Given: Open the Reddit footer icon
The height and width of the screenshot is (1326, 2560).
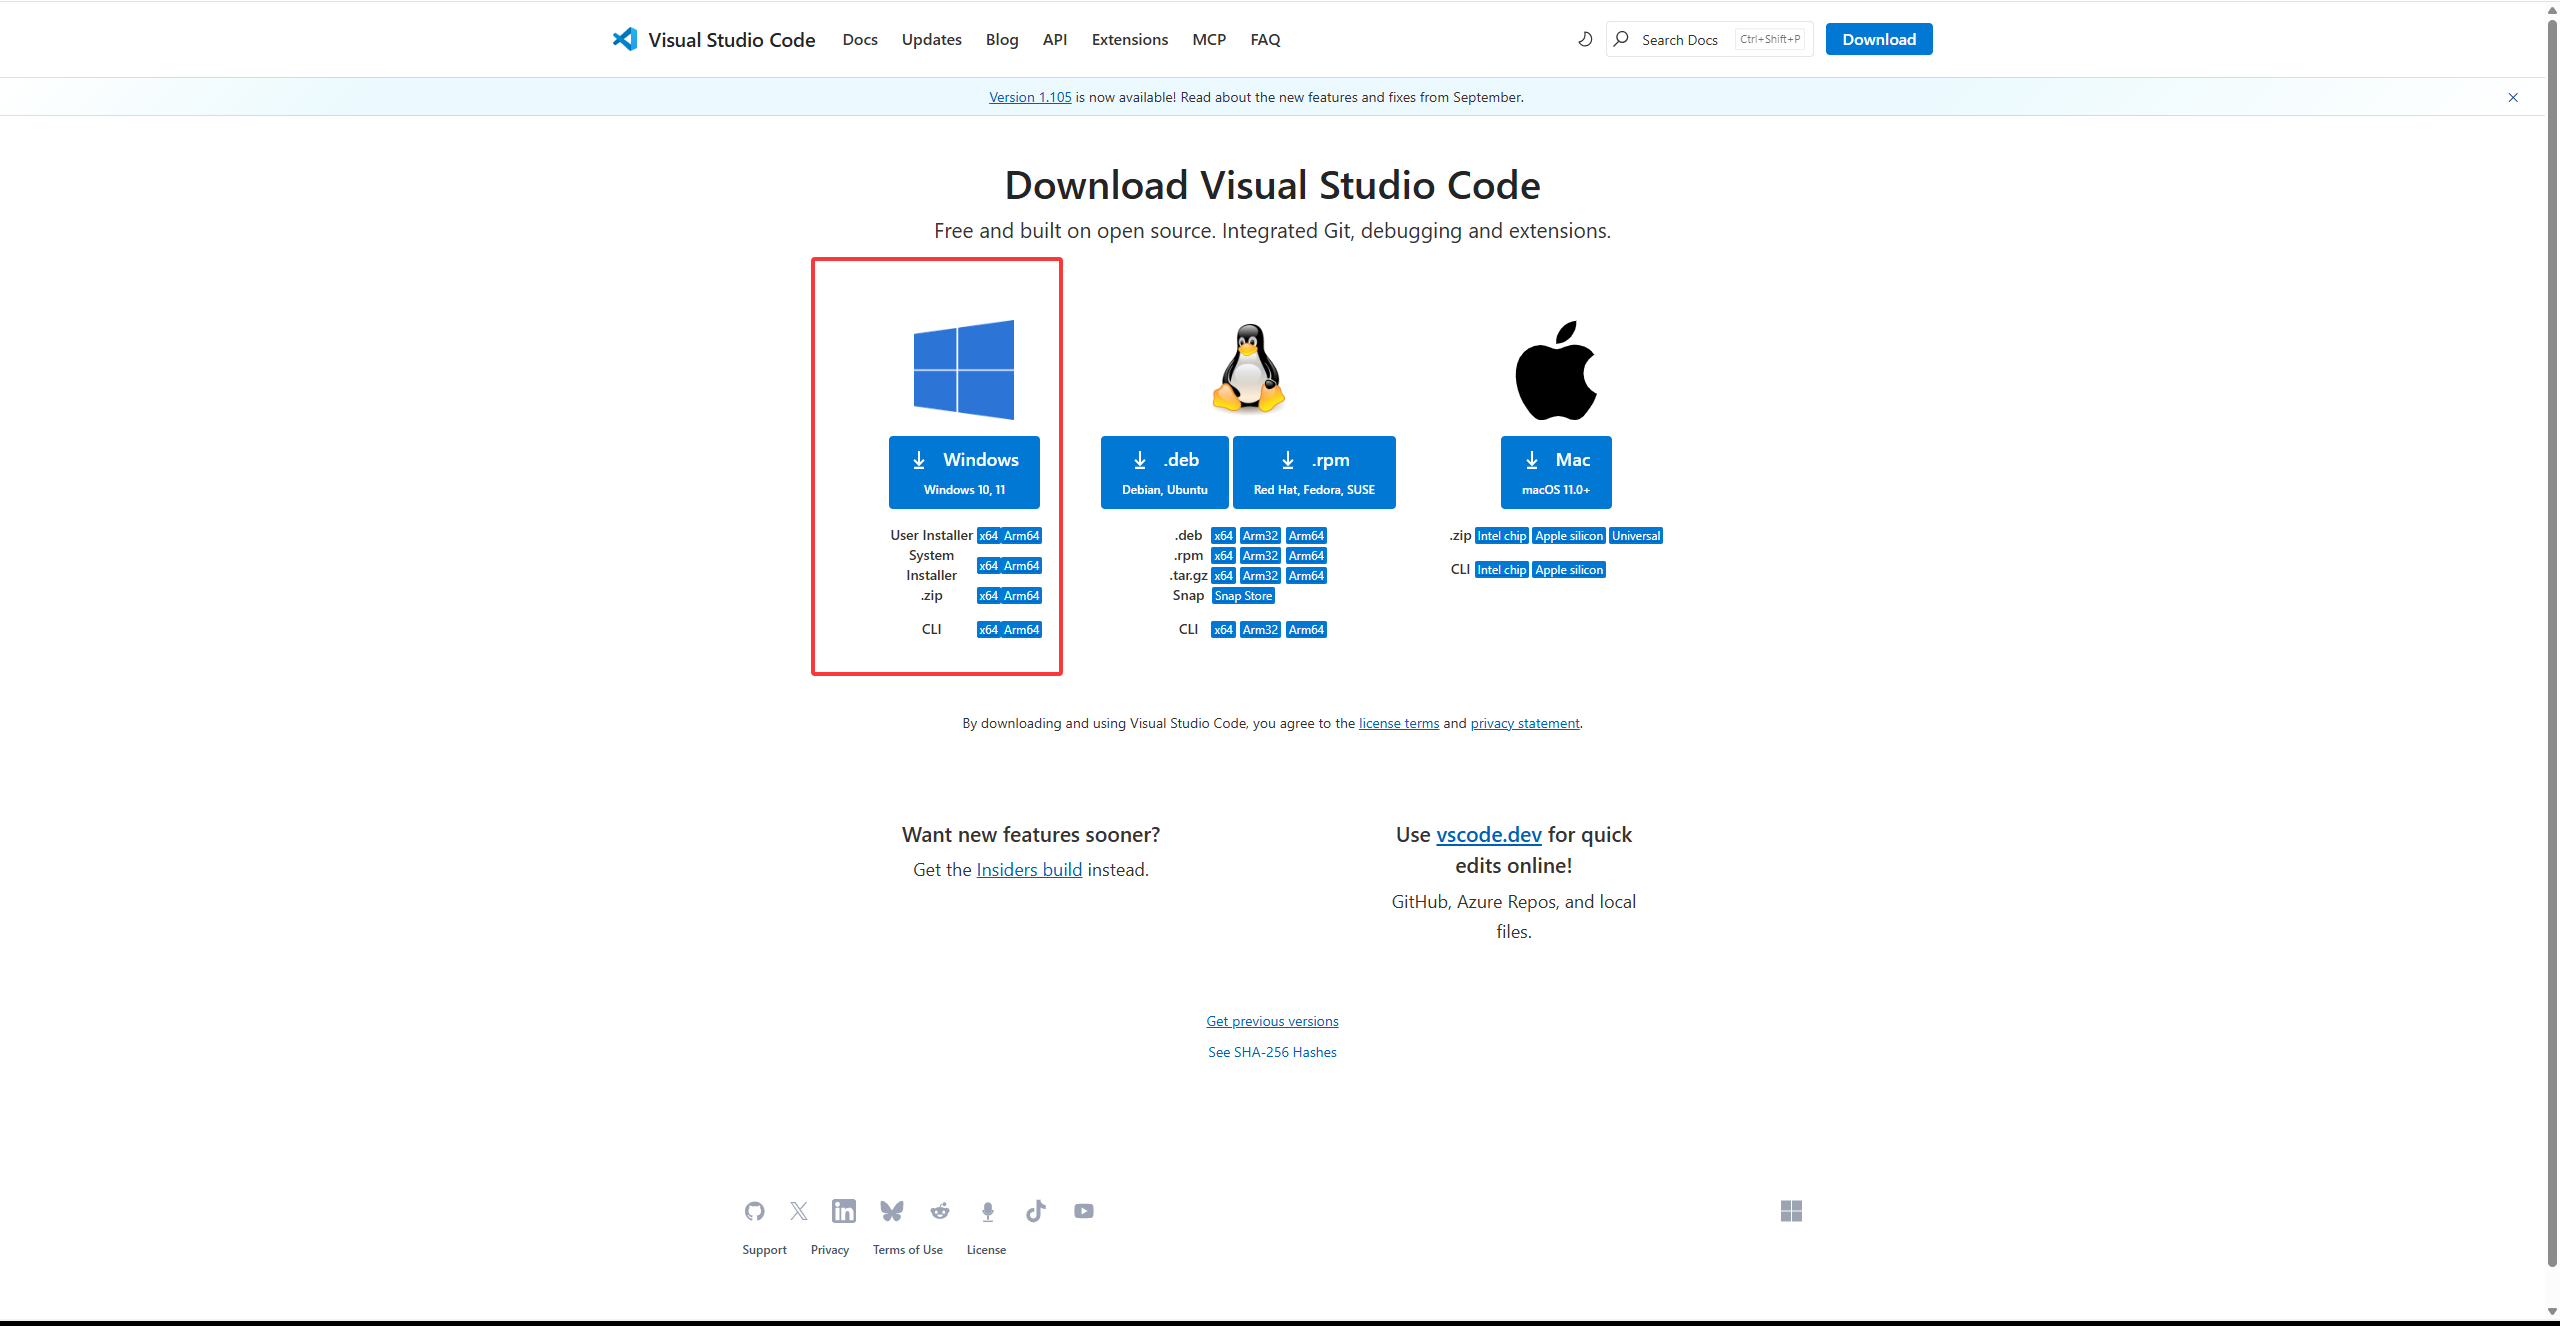Looking at the screenshot, I should [x=939, y=1211].
